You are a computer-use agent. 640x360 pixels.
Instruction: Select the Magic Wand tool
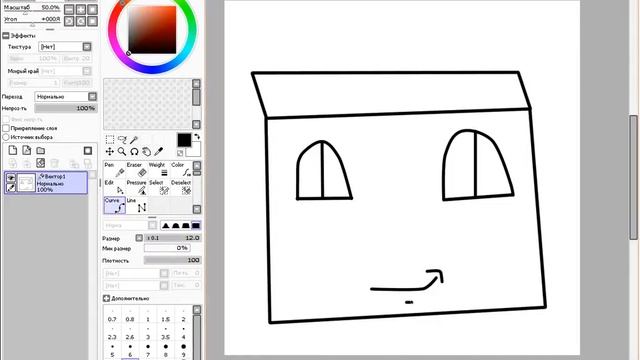[x=134, y=140]
